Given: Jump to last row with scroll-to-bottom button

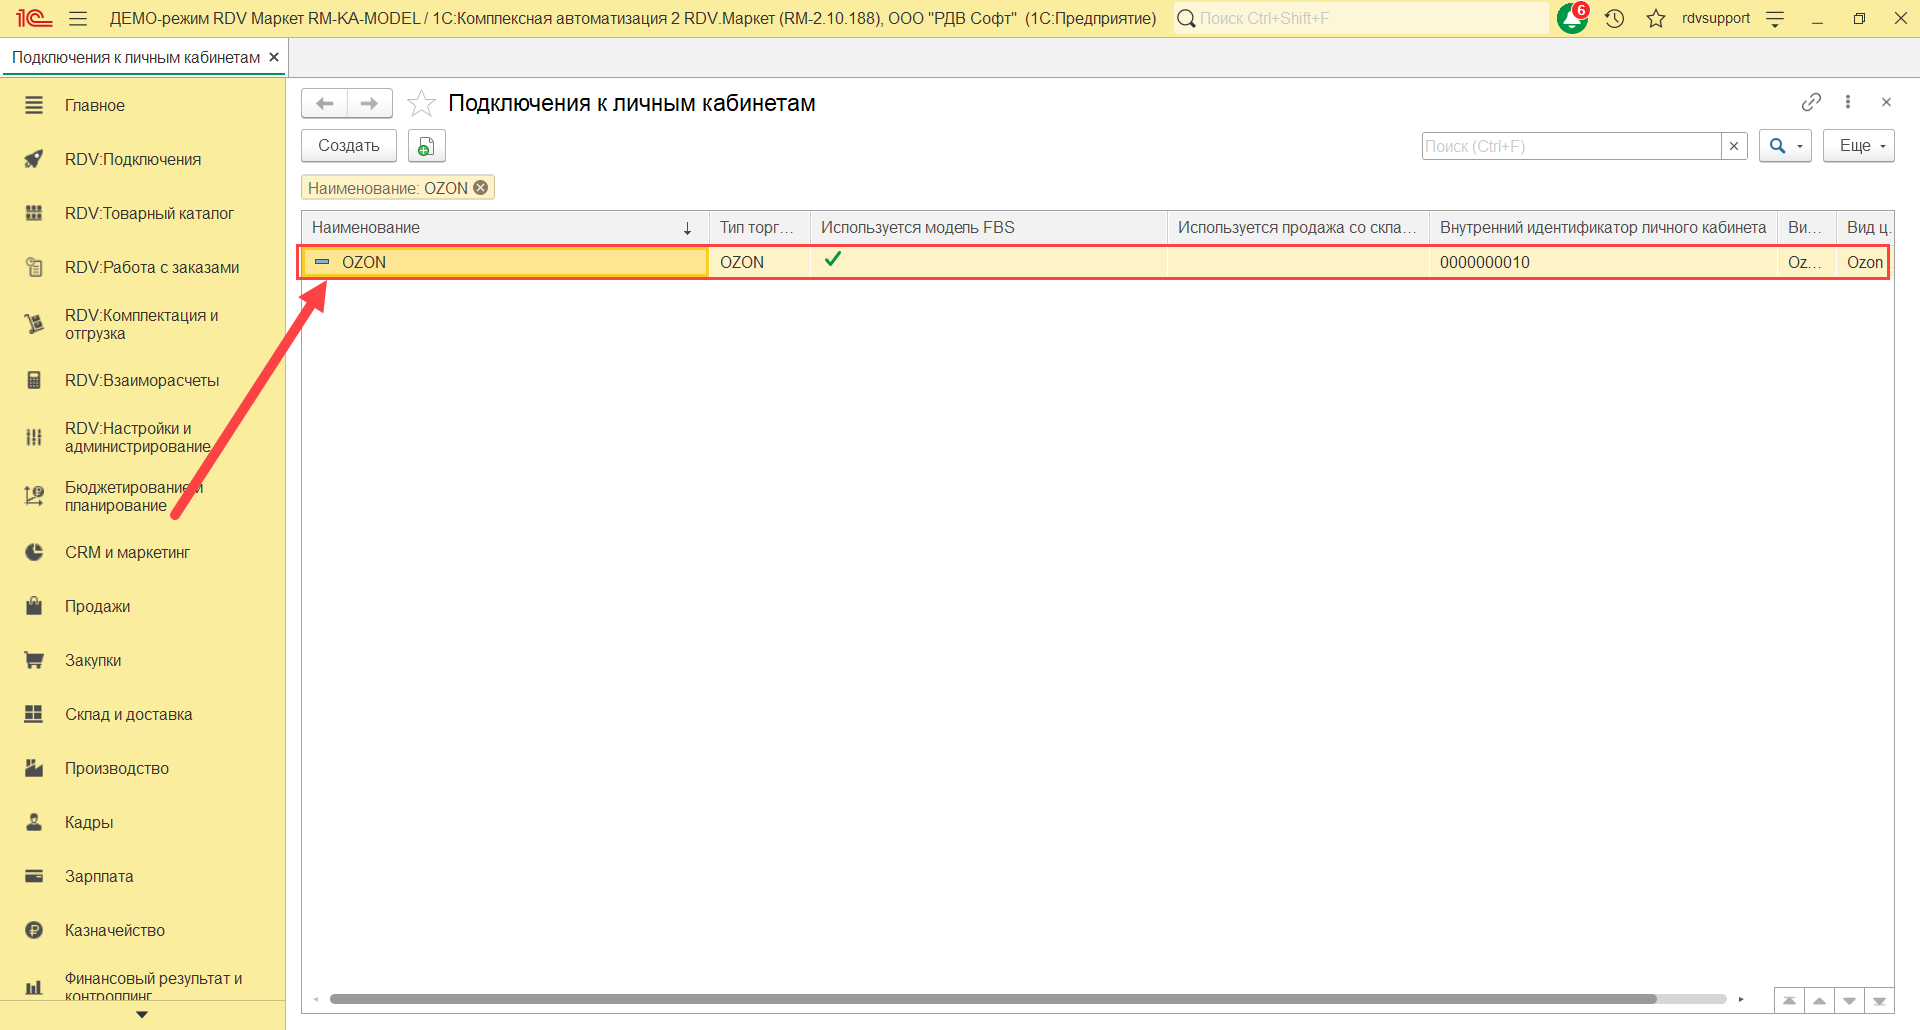Looking at the screenshot, I should (1880, 1000).
